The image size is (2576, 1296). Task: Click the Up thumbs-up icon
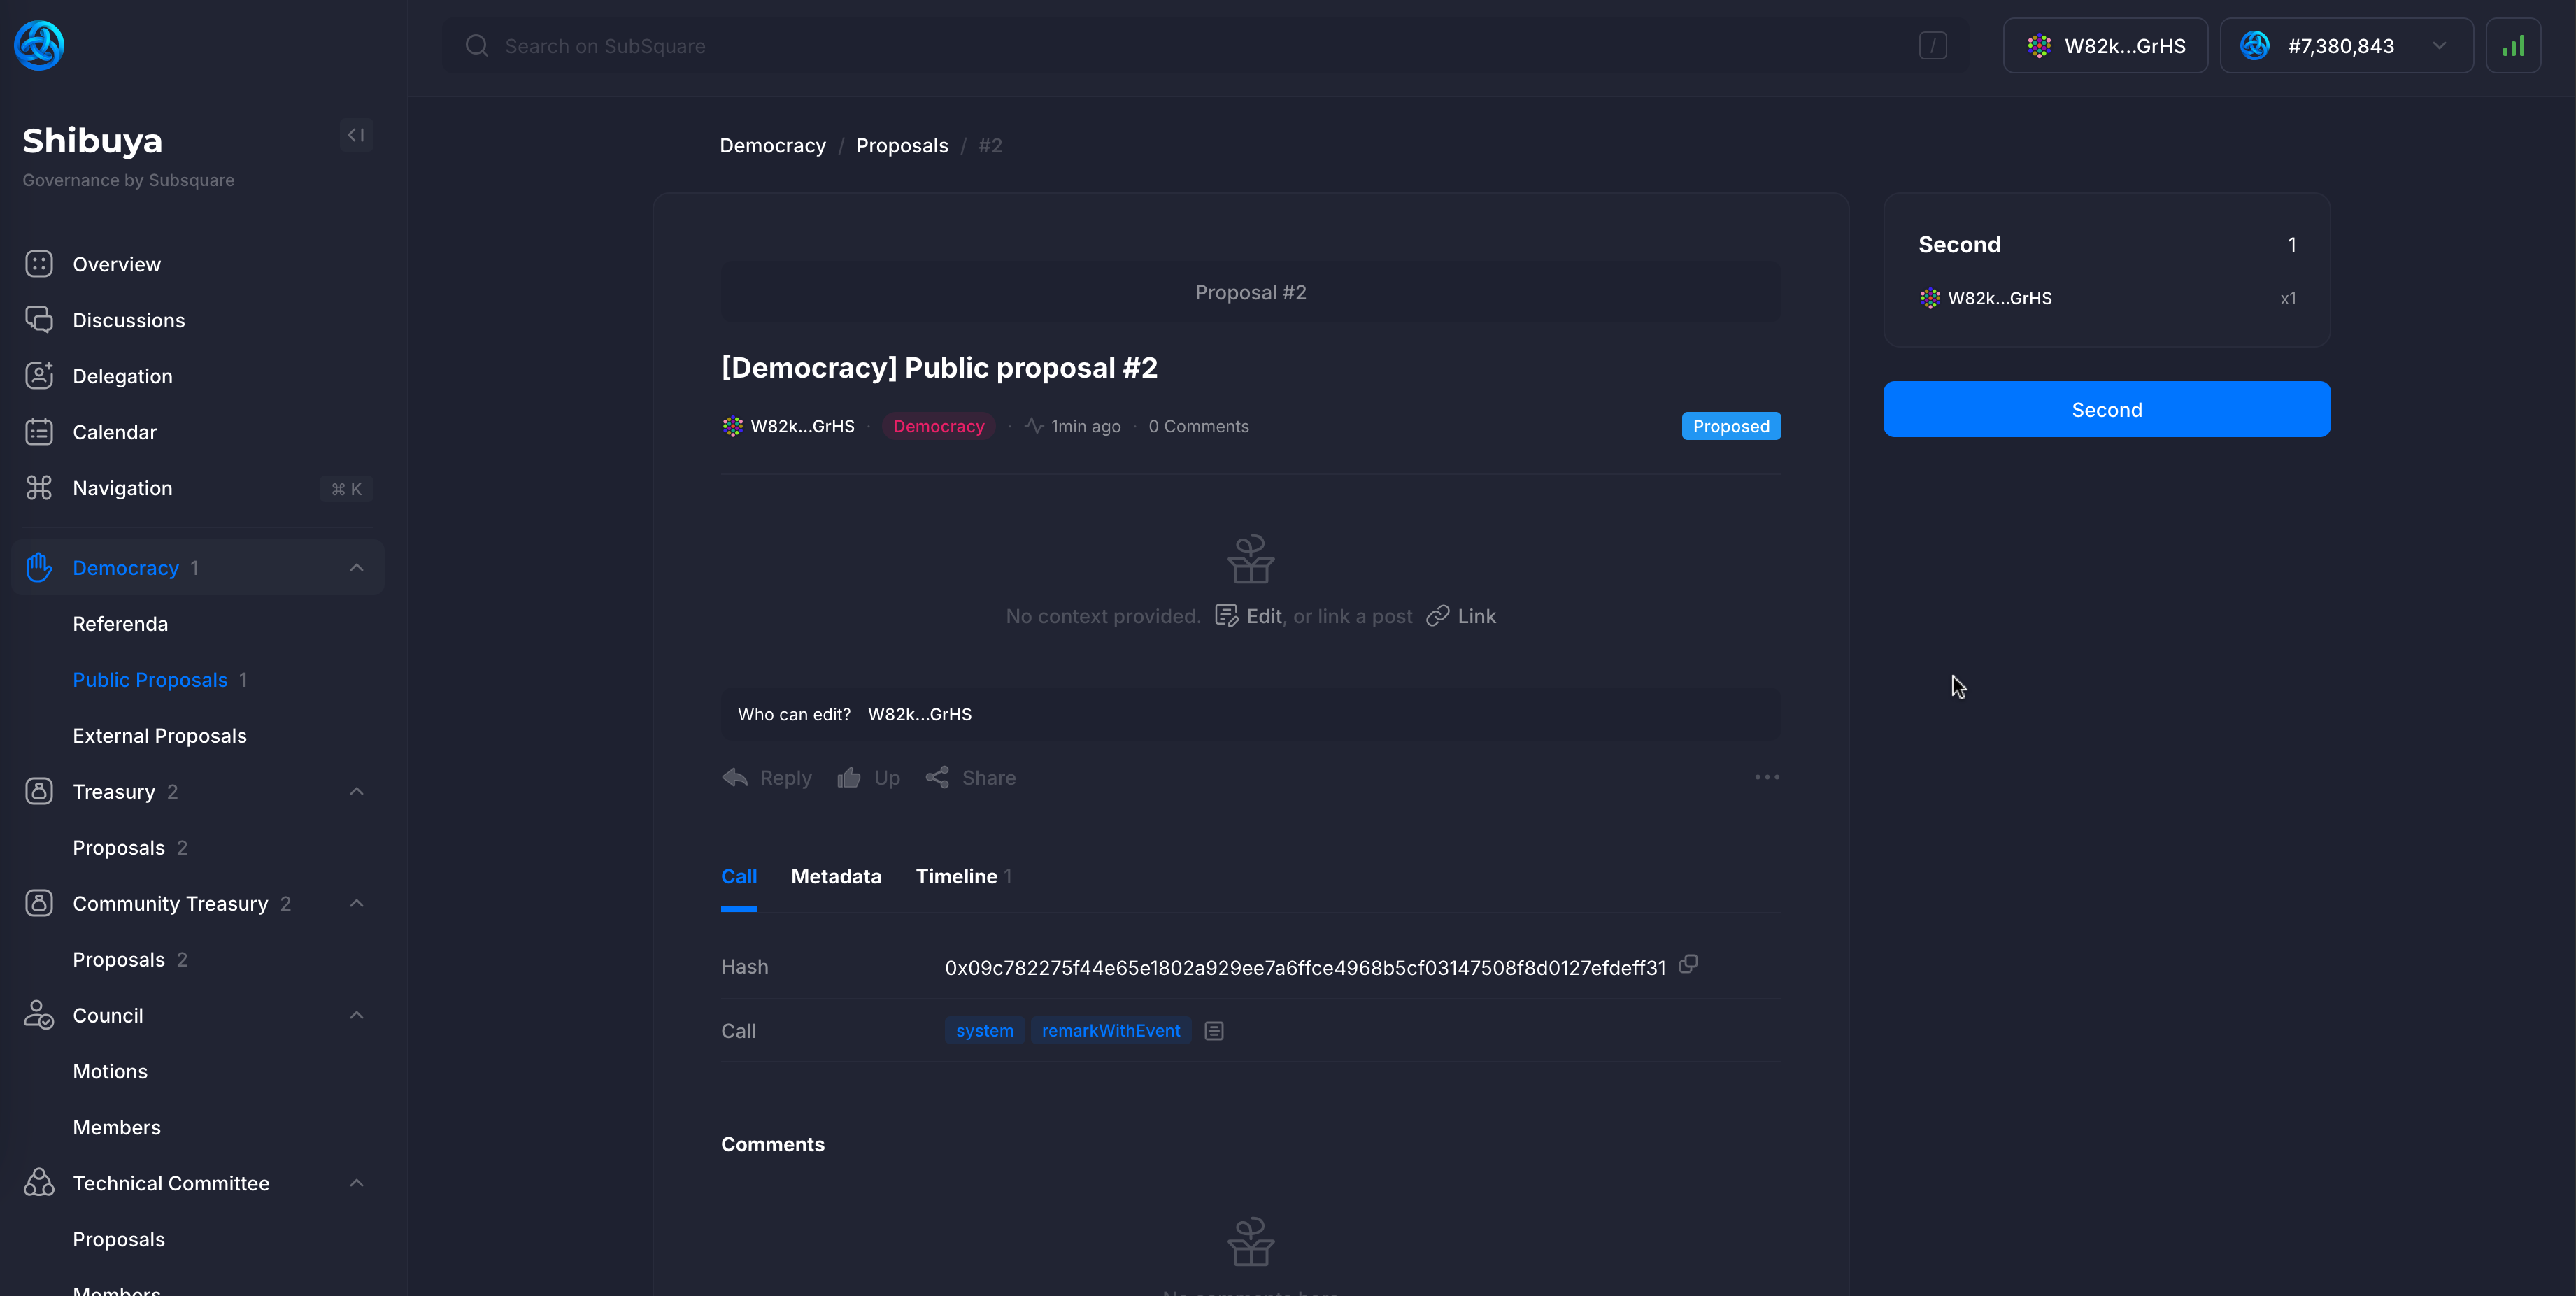[849, 778]
